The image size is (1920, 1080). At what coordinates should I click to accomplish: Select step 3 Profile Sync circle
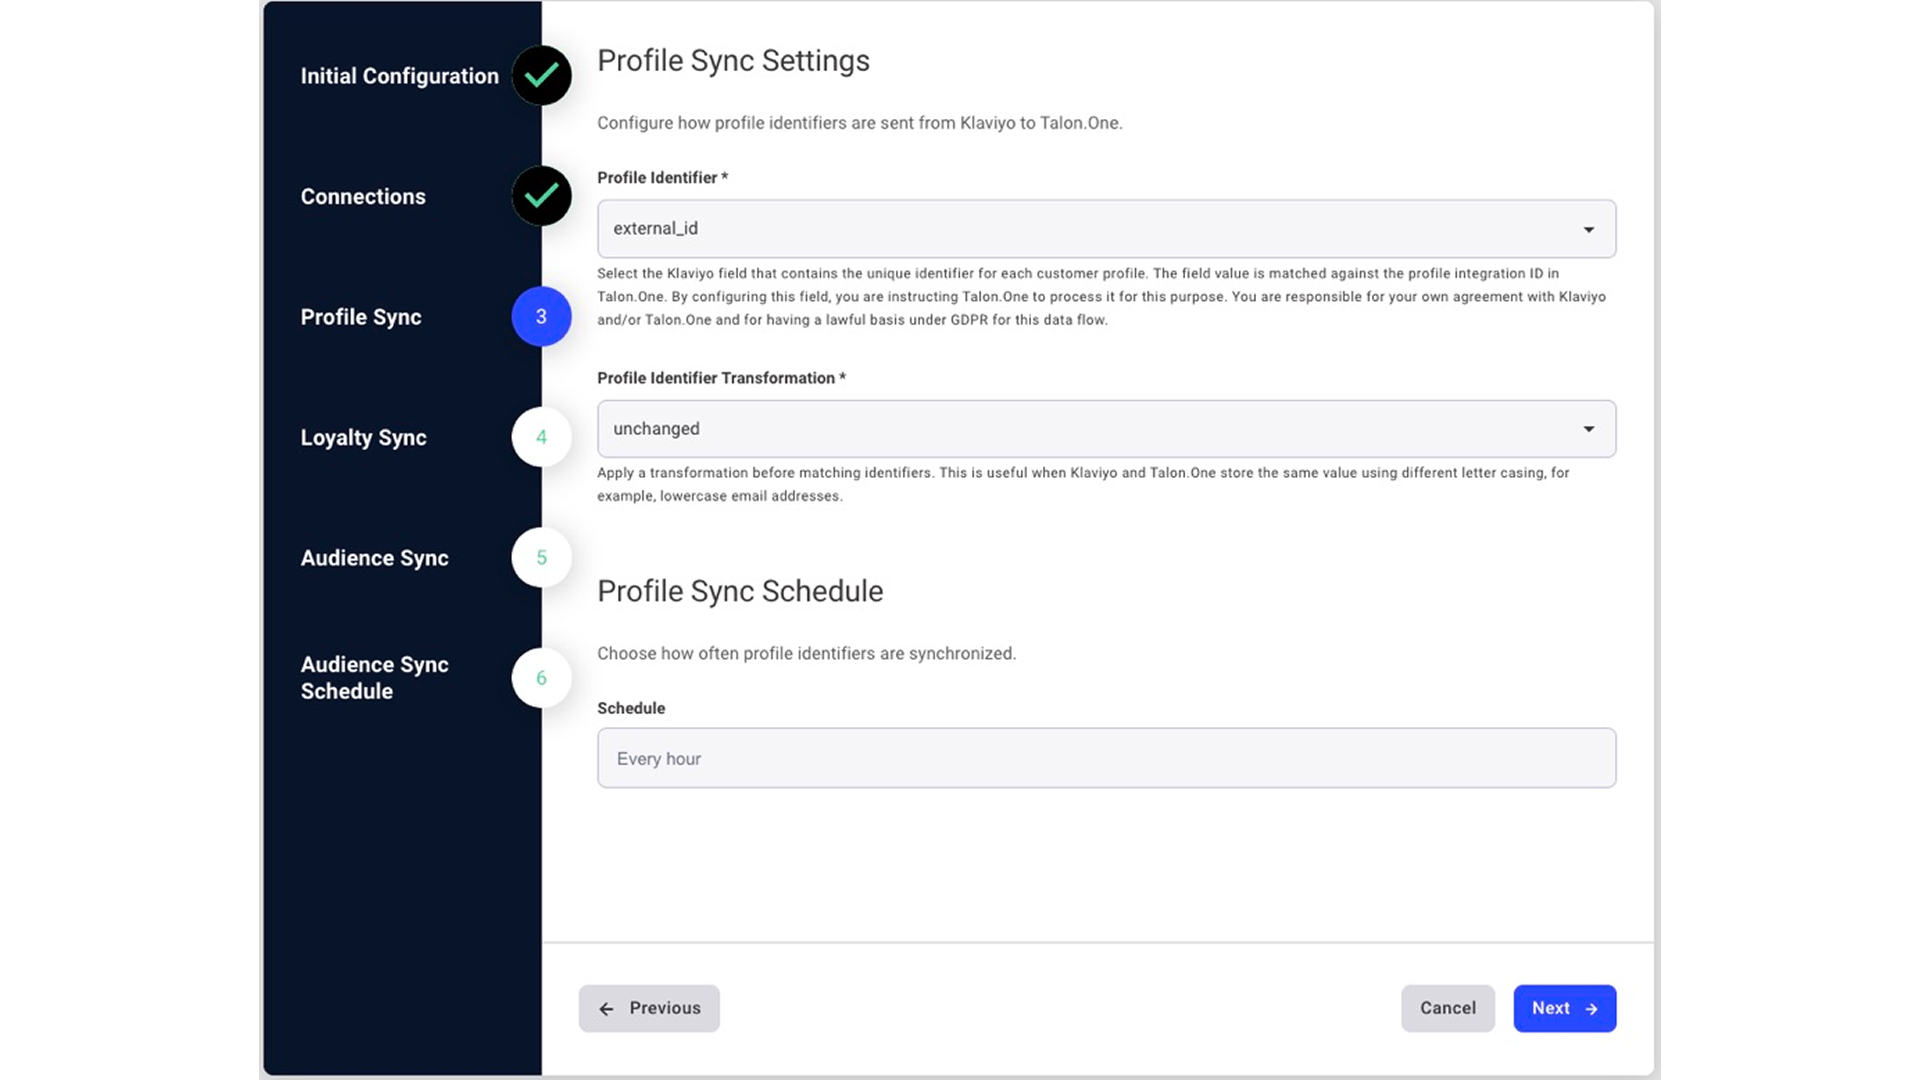(541, 317)
